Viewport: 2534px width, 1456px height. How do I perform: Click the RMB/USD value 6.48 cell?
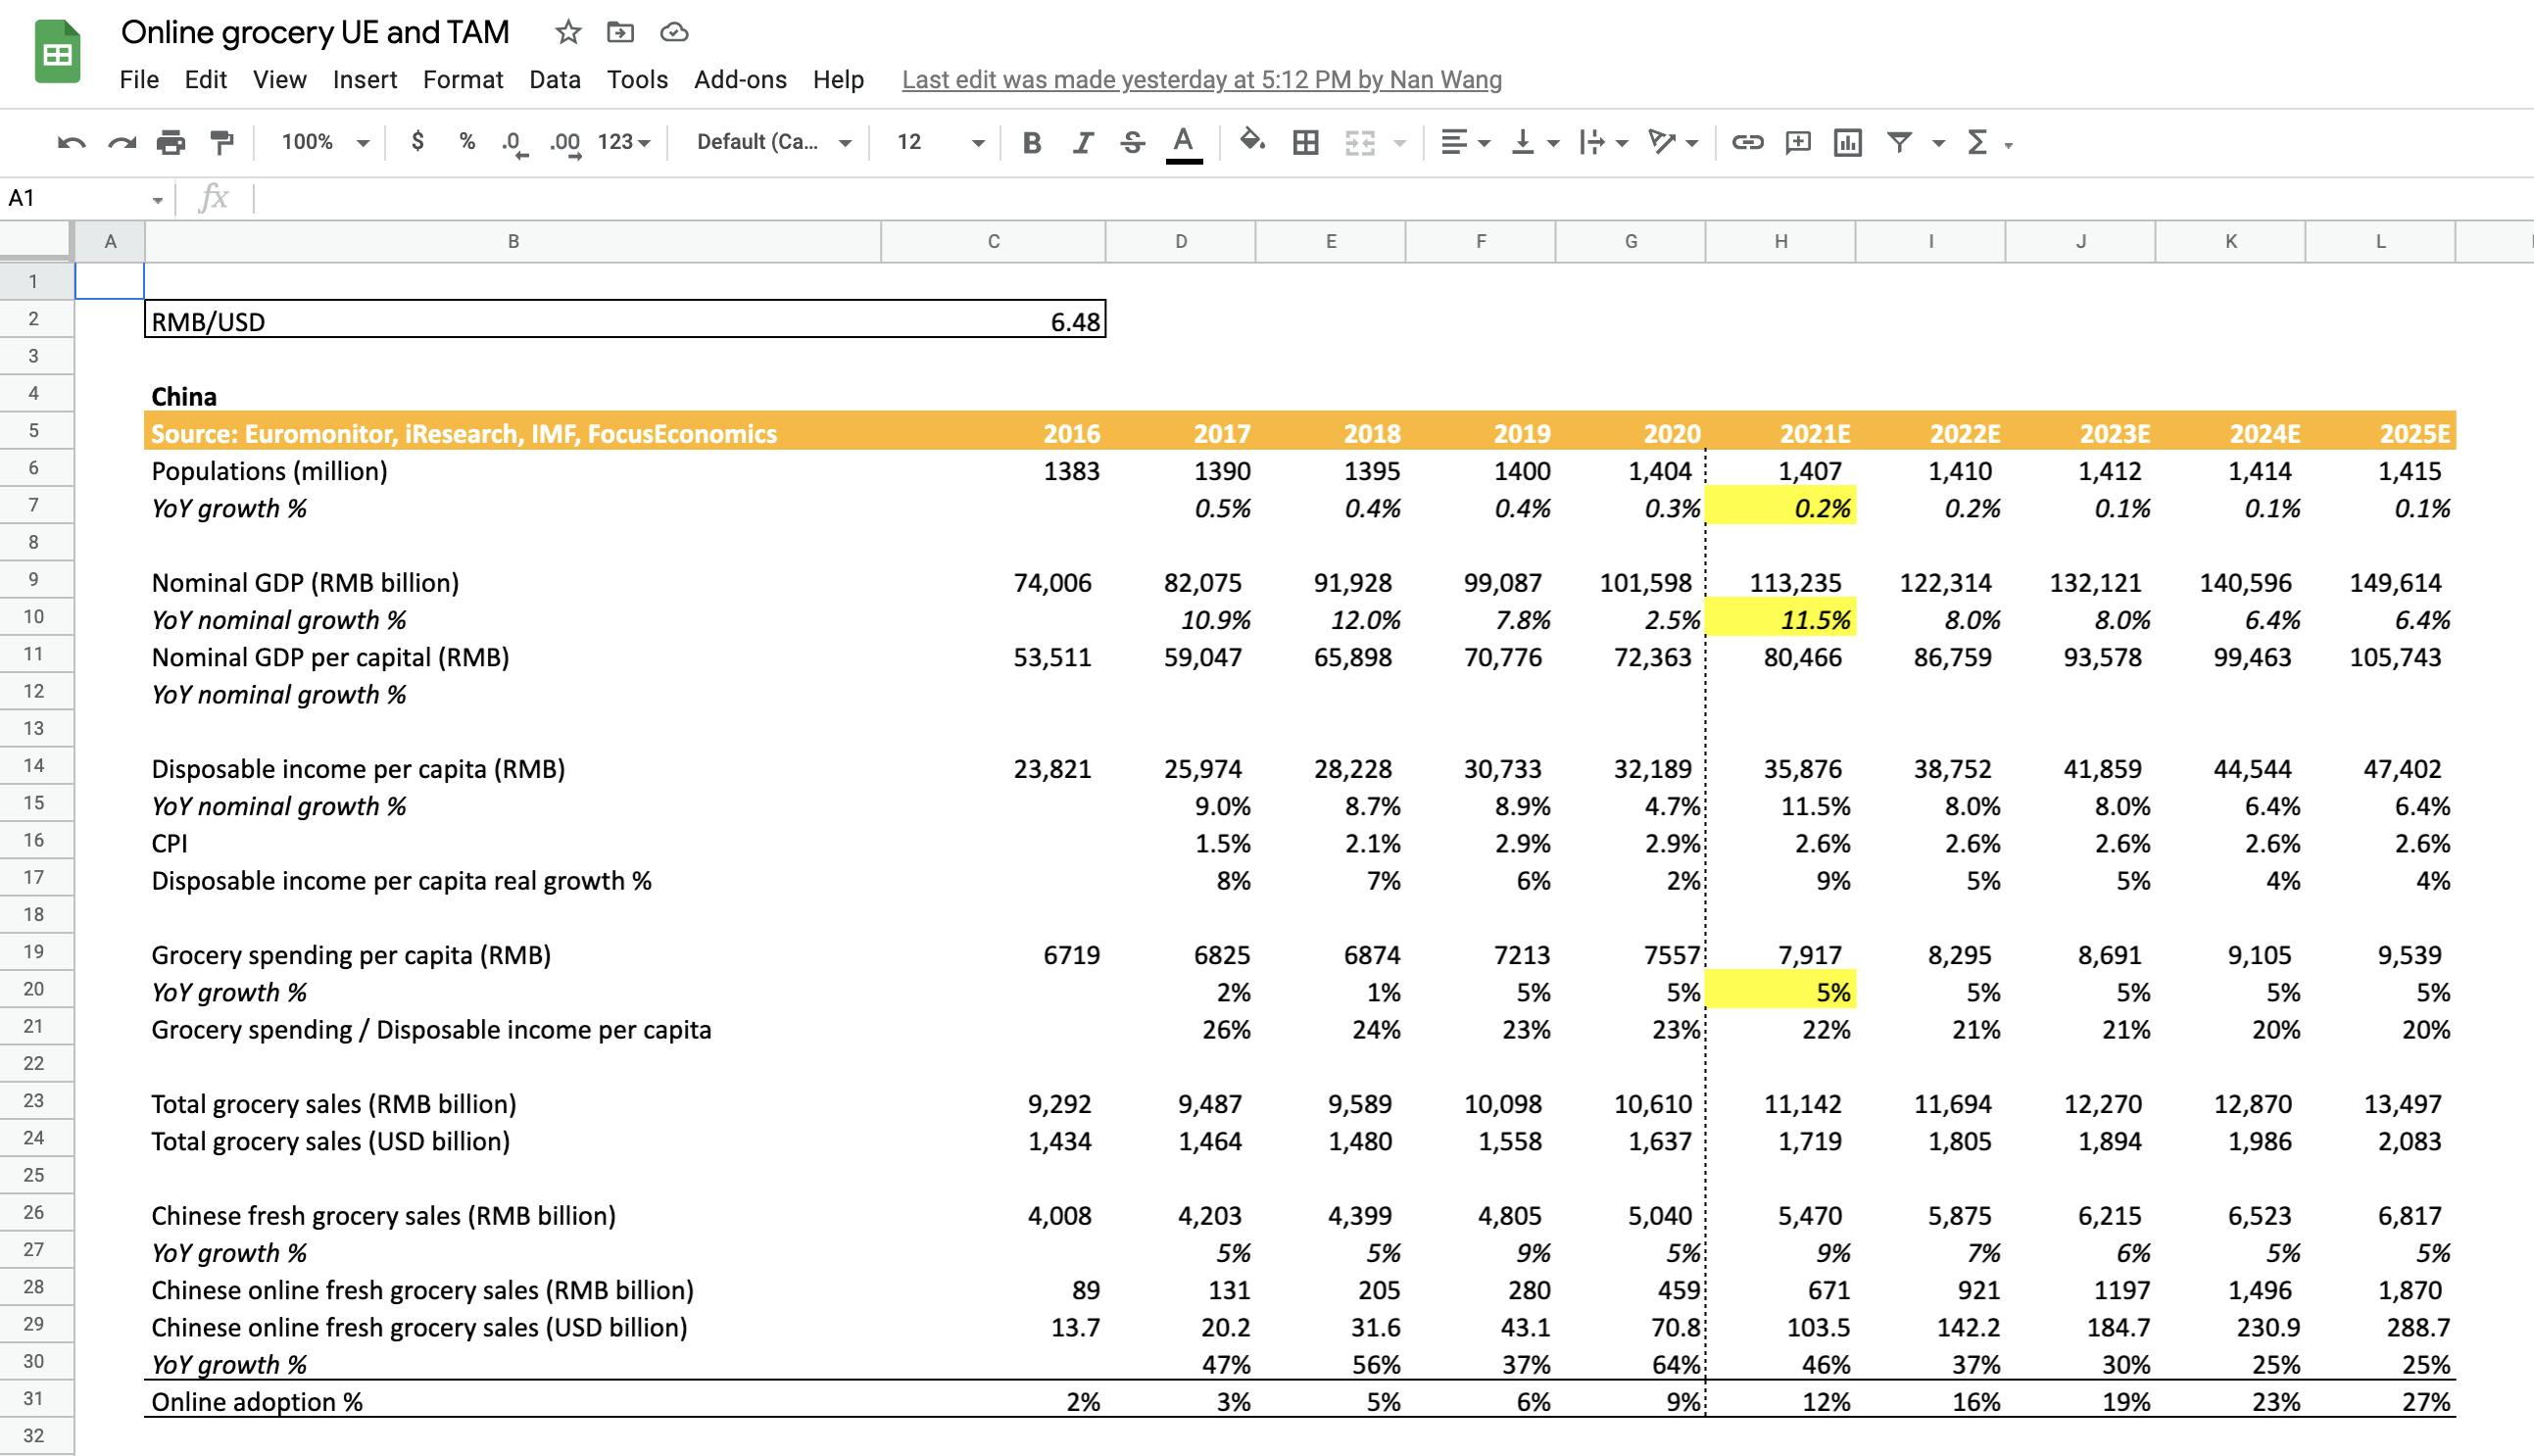point(993,321)
